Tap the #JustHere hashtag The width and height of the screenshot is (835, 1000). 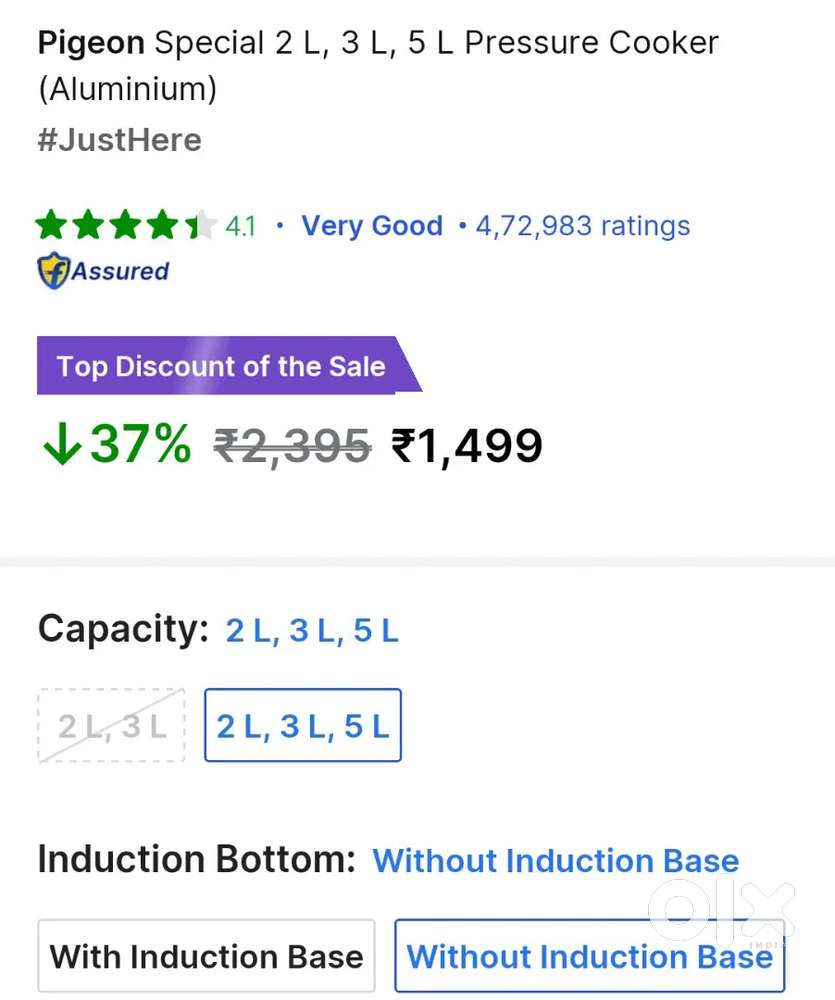119,140
